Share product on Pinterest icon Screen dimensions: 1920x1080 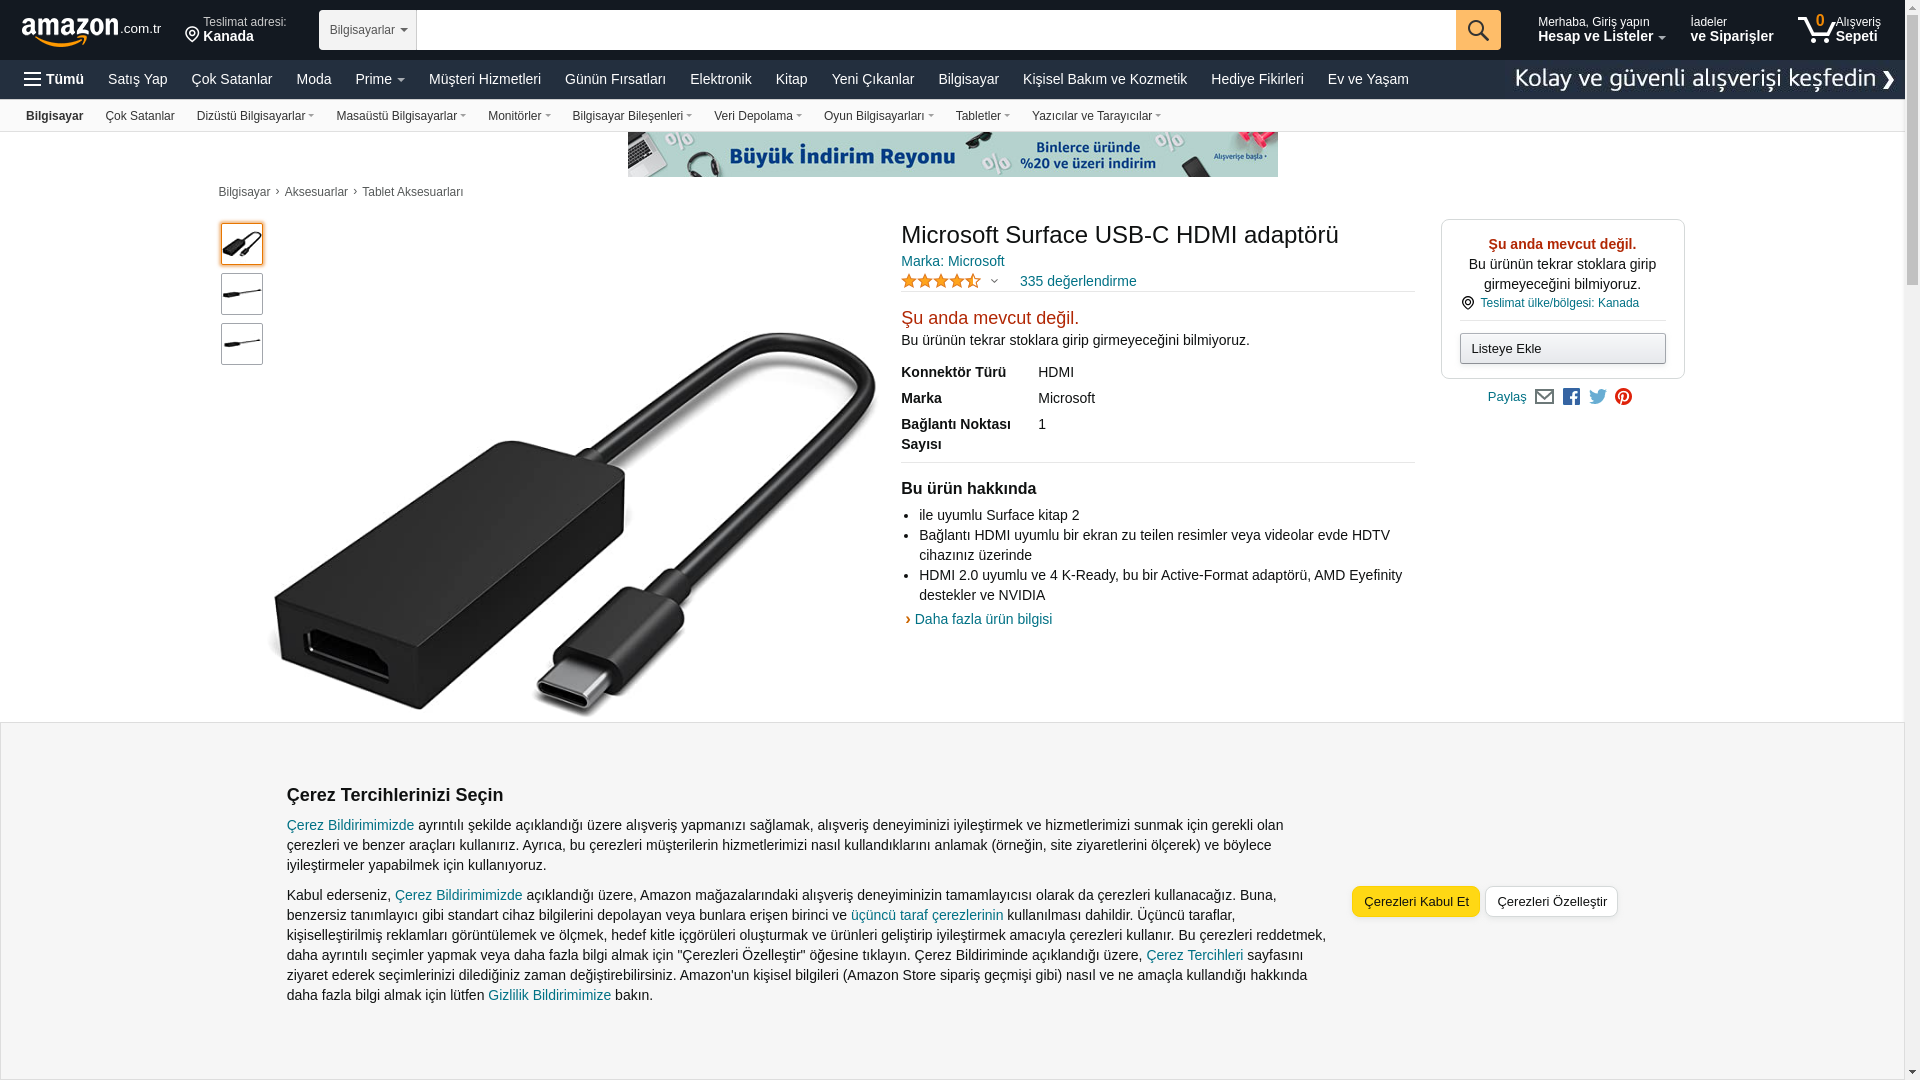click(x=1623, y=397)
